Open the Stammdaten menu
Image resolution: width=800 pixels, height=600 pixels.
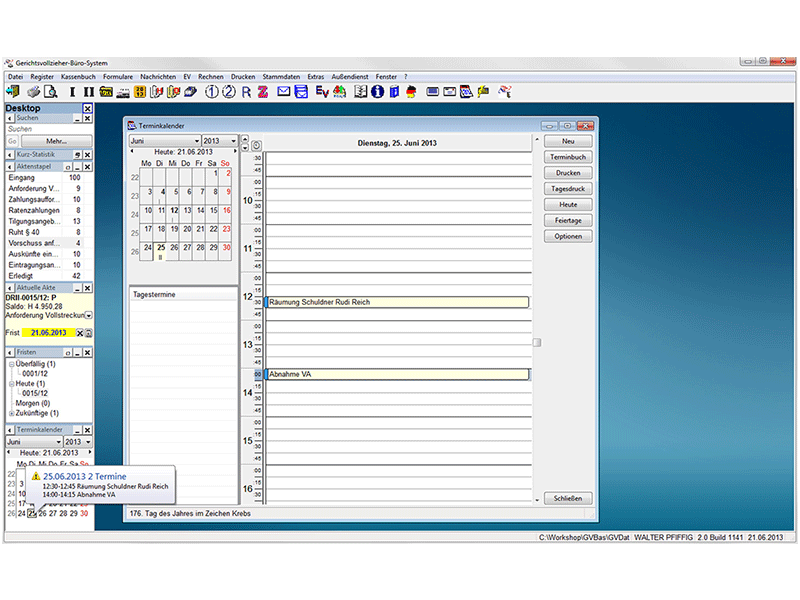pyautogui.click(x=281, y=77)
